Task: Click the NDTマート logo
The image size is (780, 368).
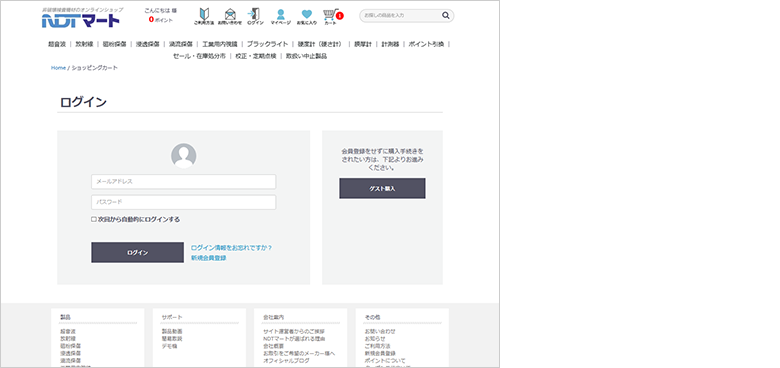Action: tap(81, 20)
